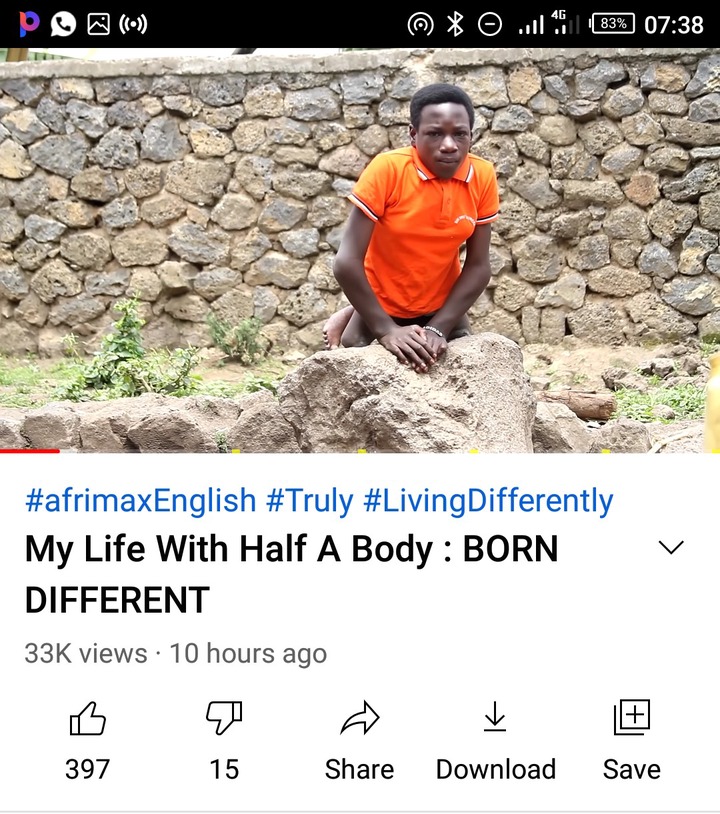Click the red video progress bar
This screenshot has width=720, height=814.
[x=30, y=451]
